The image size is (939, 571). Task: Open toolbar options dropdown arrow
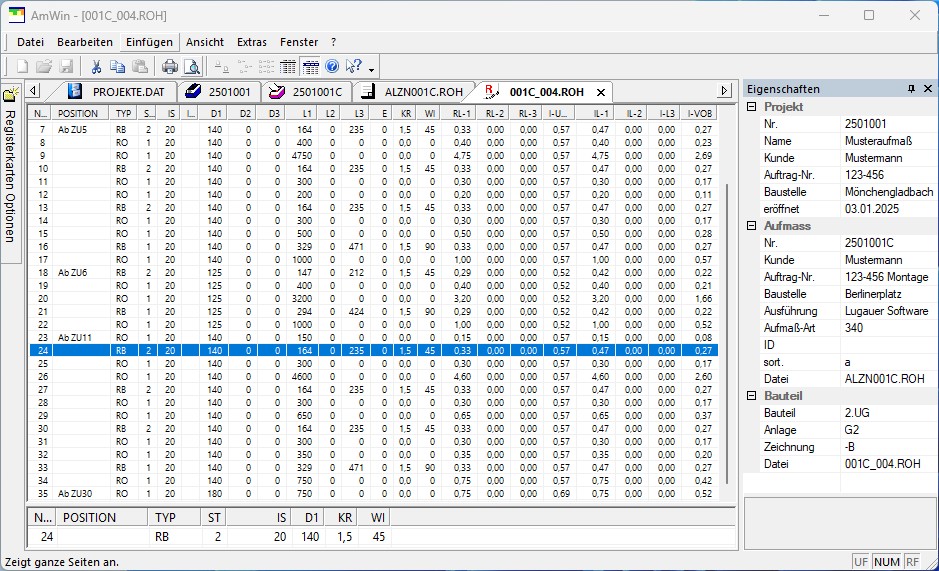tap(371, 70)
